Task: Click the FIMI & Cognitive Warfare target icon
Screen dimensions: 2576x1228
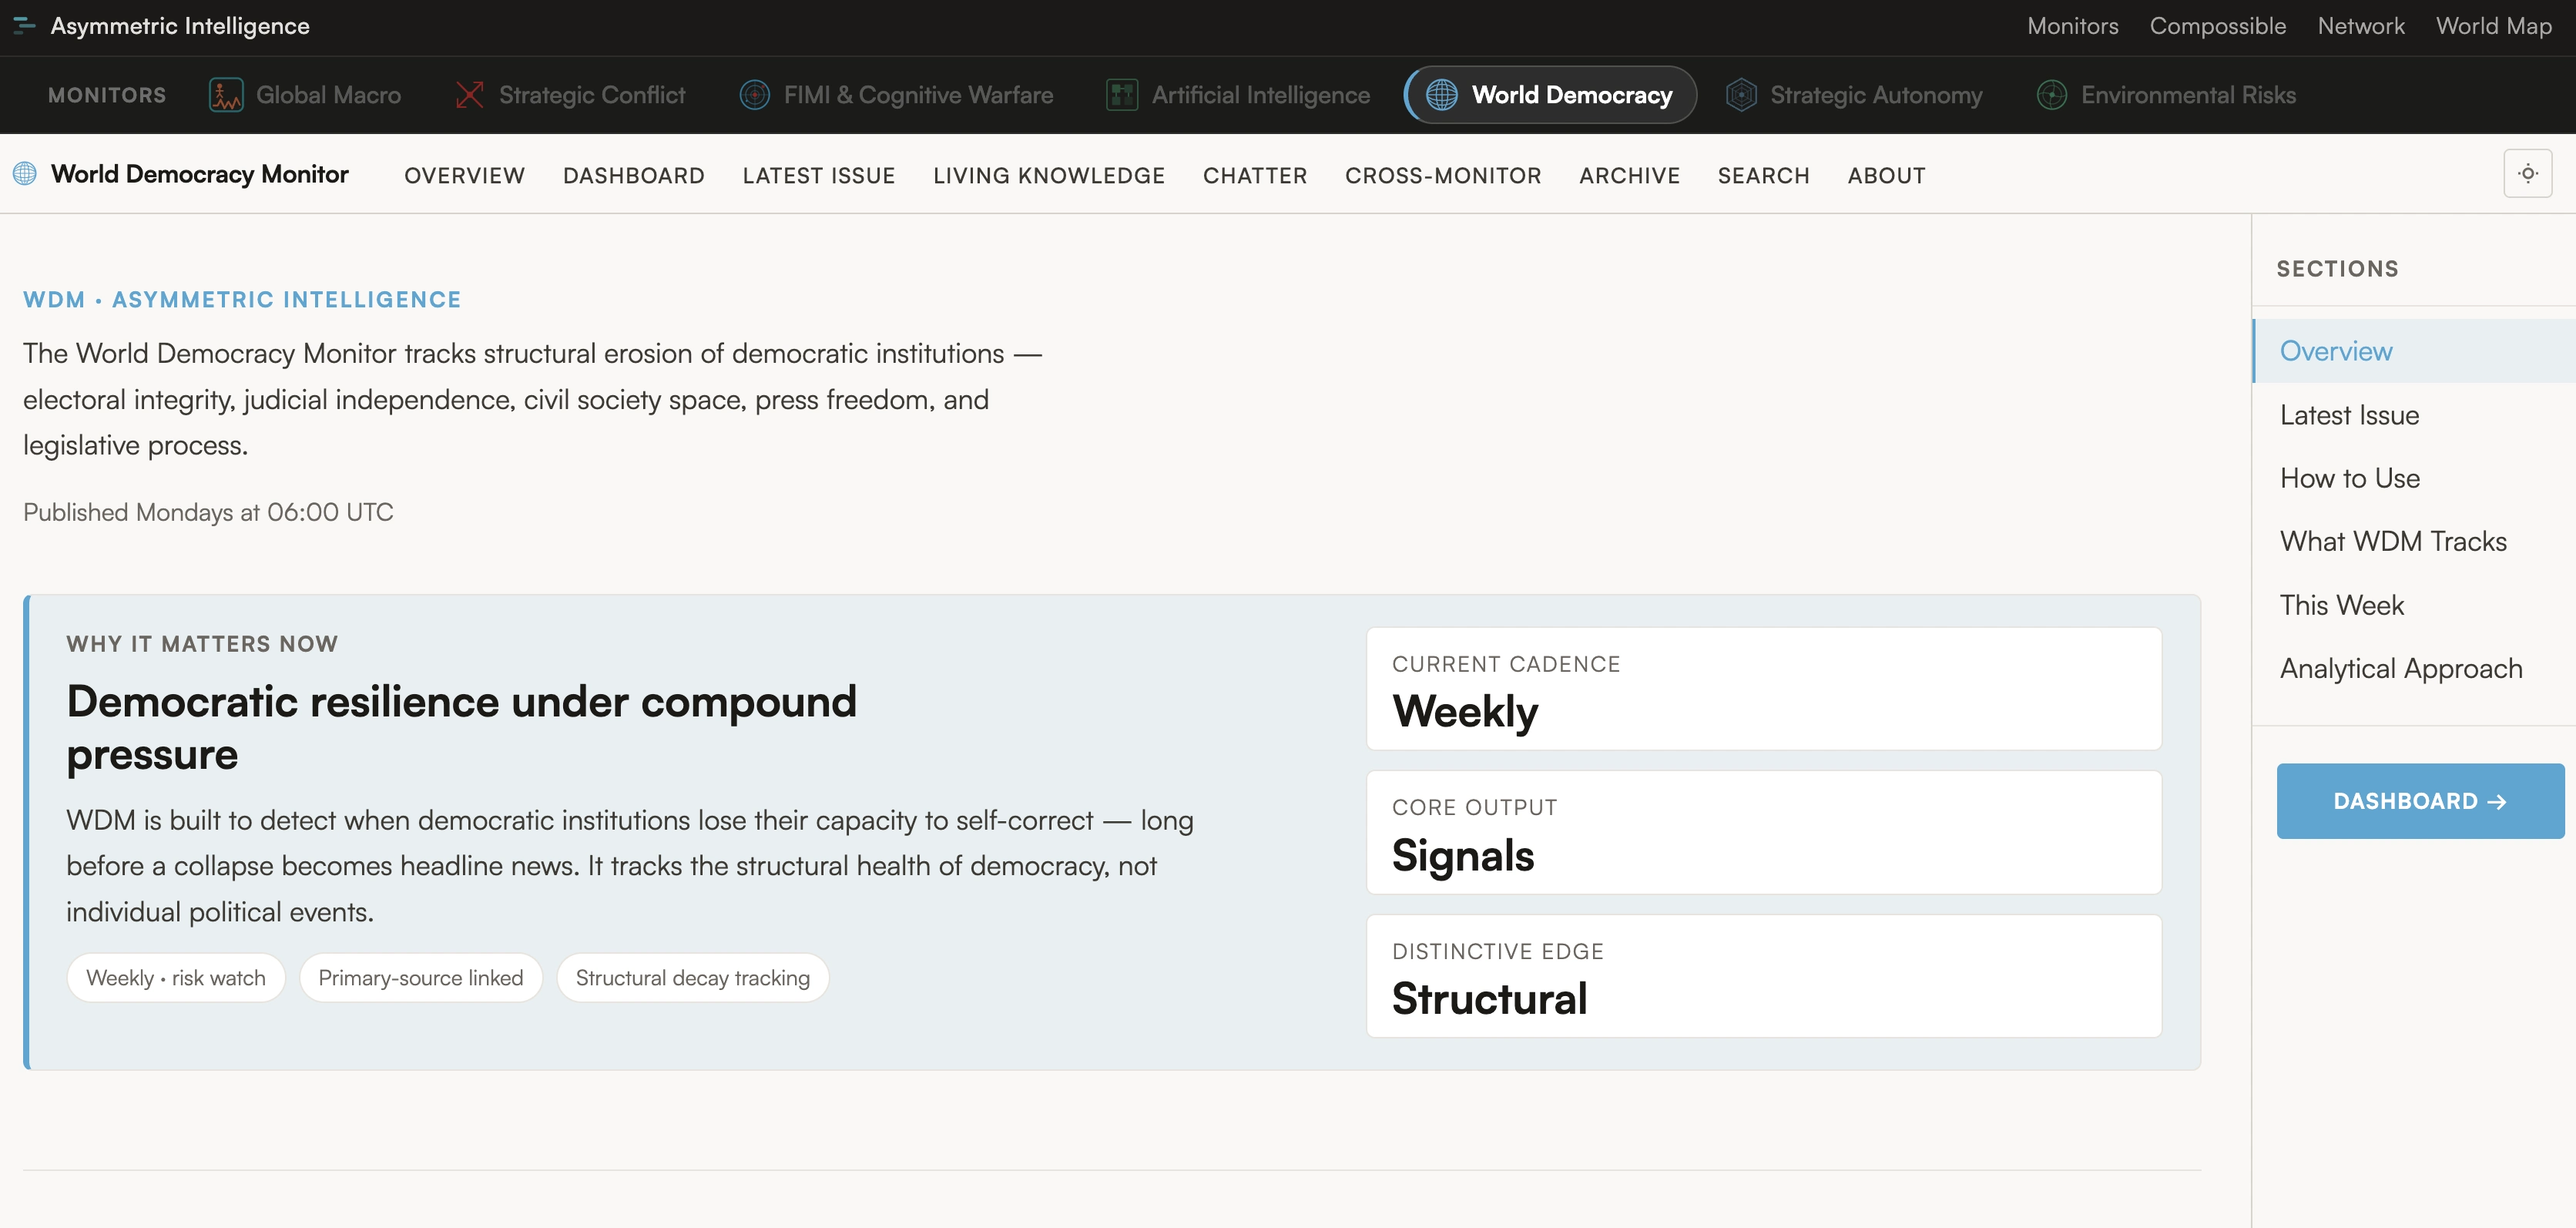Action: tap(754, 95)
